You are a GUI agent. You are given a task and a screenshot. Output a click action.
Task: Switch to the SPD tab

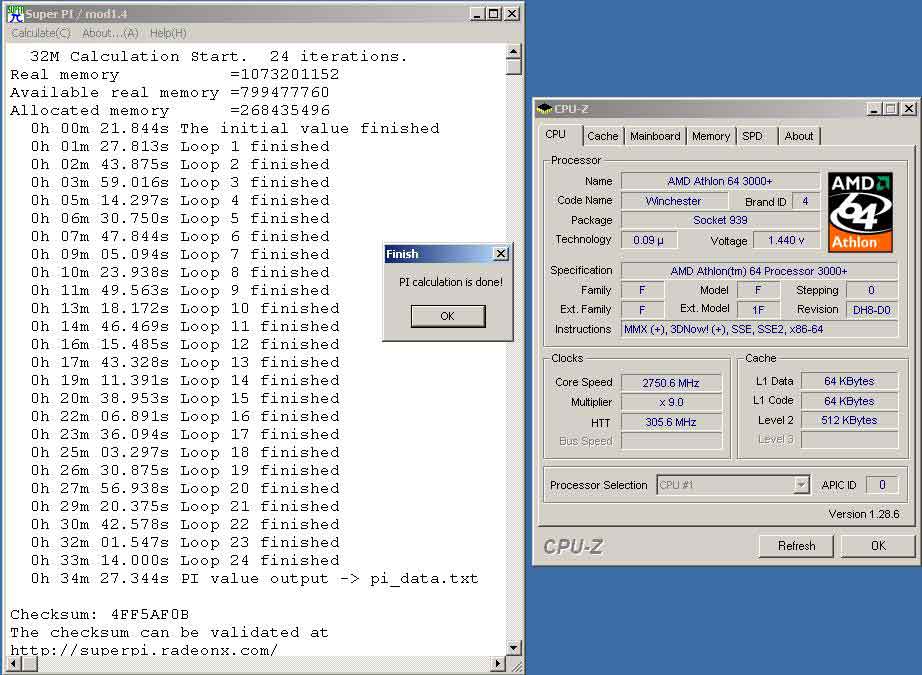752,136
